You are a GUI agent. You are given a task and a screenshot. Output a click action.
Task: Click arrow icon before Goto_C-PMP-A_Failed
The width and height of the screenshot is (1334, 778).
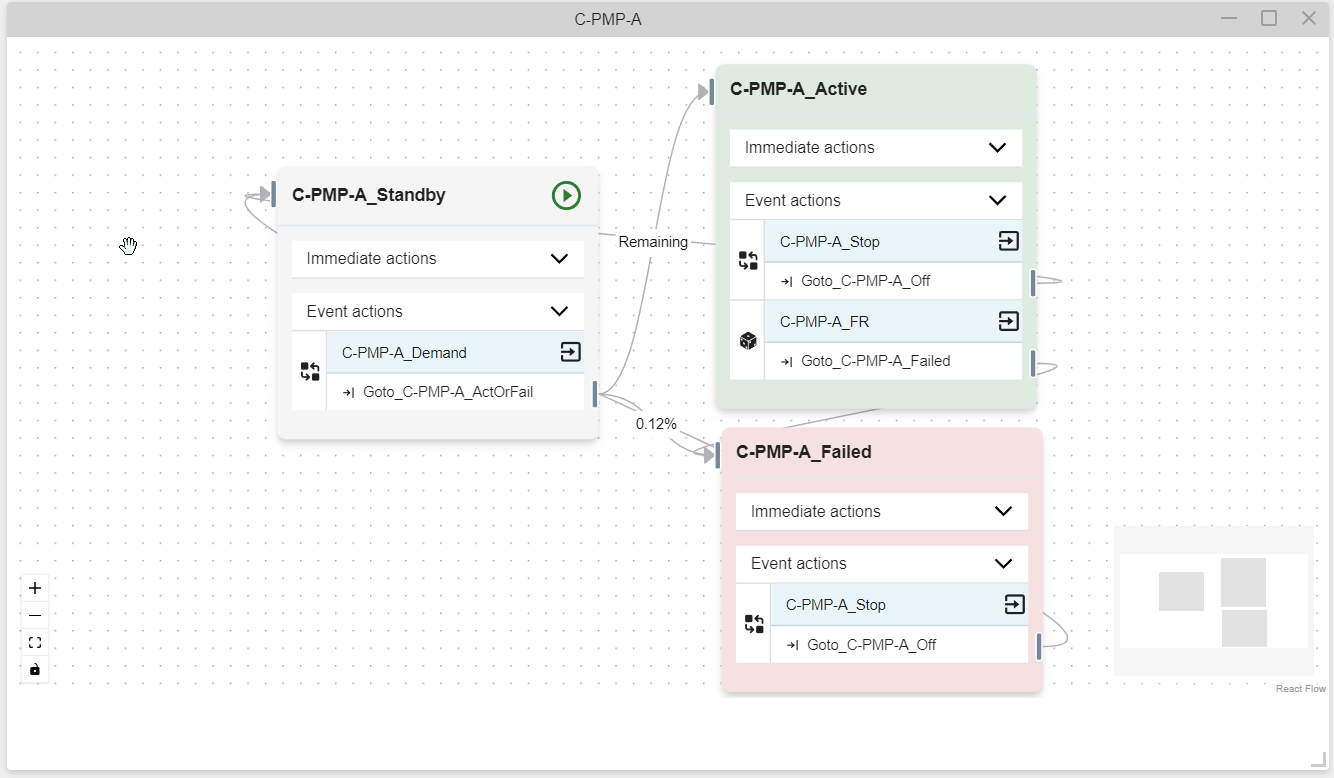pyautogui.click(x=786, y=361)
